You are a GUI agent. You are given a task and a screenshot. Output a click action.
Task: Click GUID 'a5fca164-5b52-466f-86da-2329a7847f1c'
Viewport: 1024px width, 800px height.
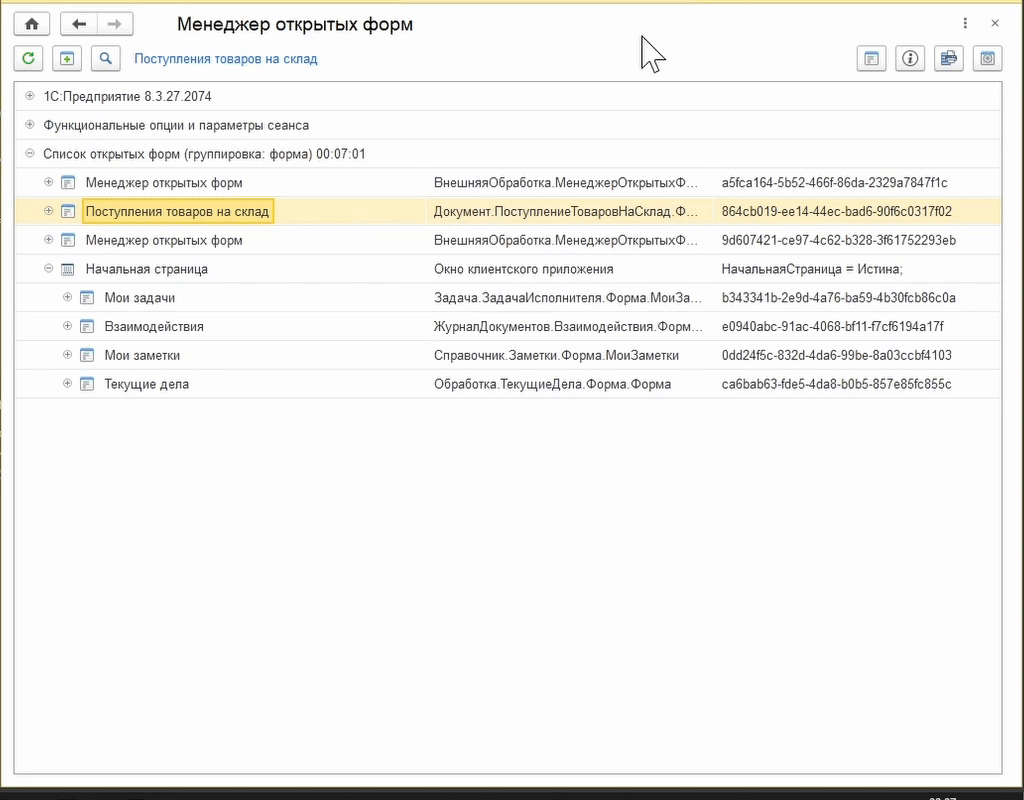(x=835, y=183)
